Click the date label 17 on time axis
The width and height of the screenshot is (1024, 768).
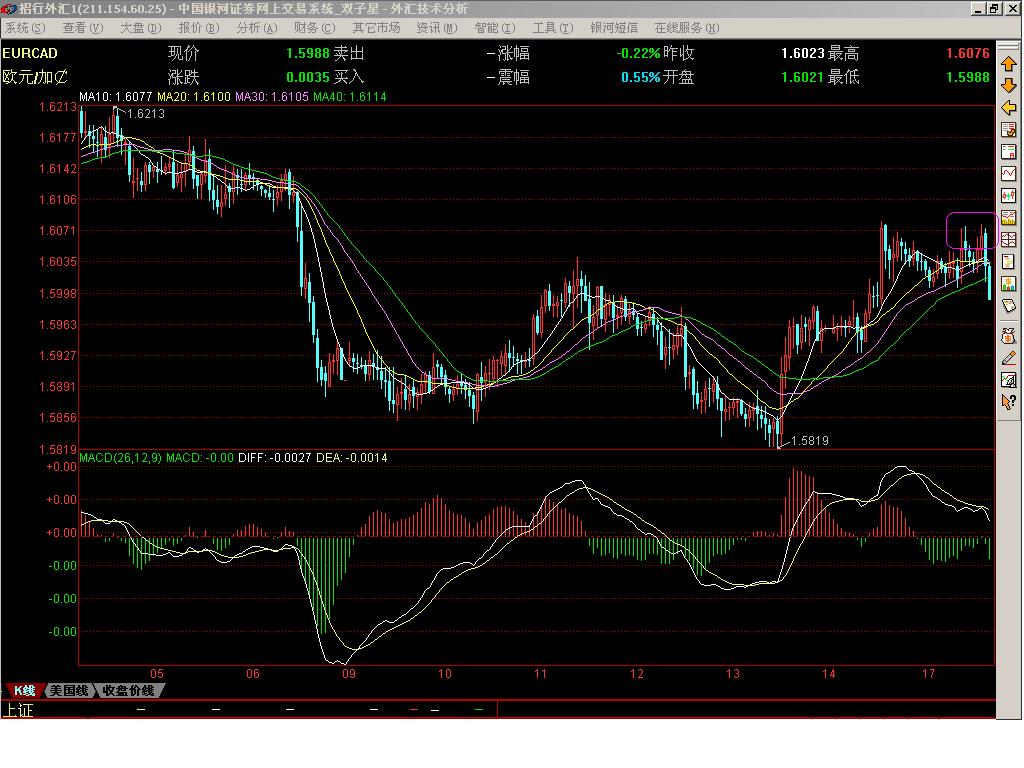click(928, 673)
